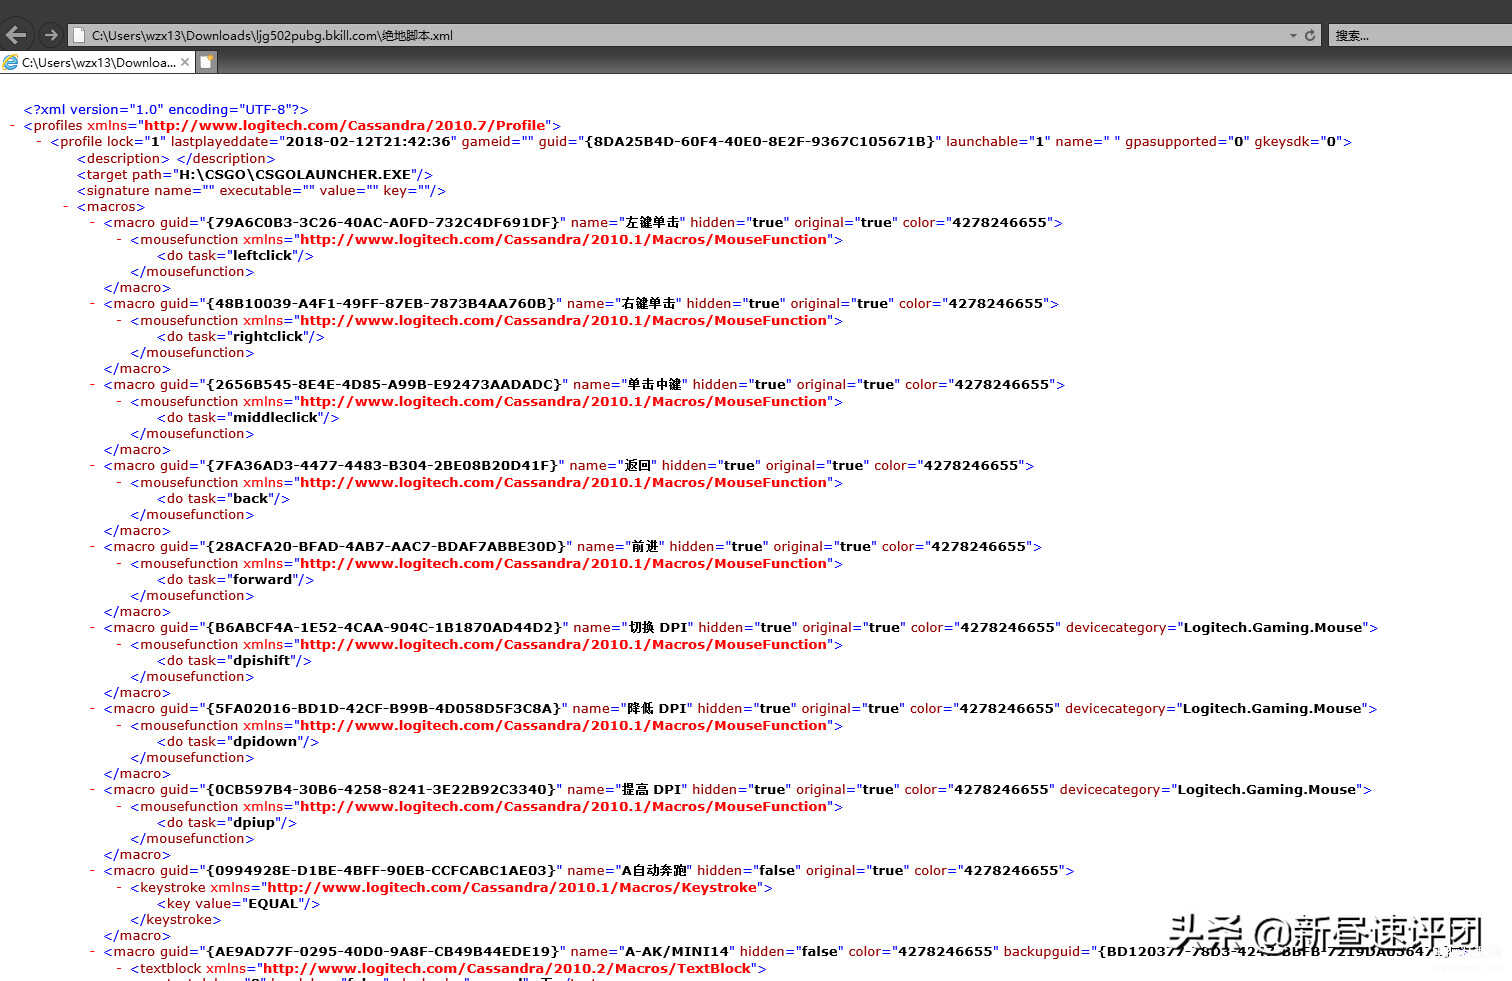Collapse the macro named 前进

tap(93, 547)
